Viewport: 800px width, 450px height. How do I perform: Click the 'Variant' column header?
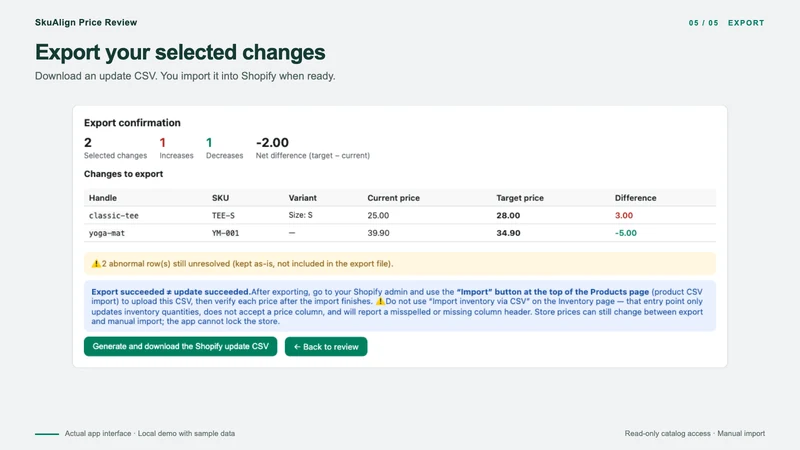pos(303,198)
